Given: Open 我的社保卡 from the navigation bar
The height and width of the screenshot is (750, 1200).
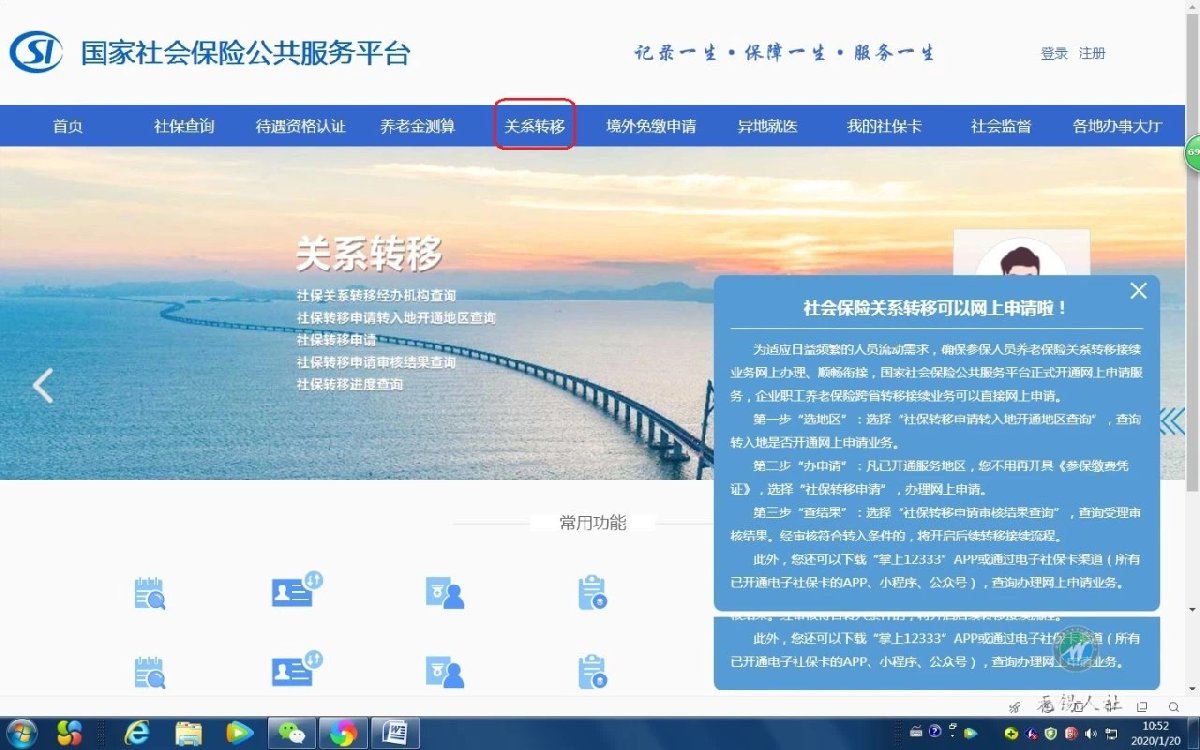Looking at the screenshot, I should [884, 126].
